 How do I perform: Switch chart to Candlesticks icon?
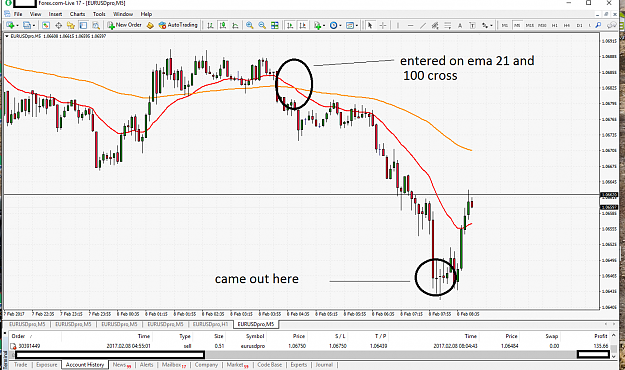223,25
